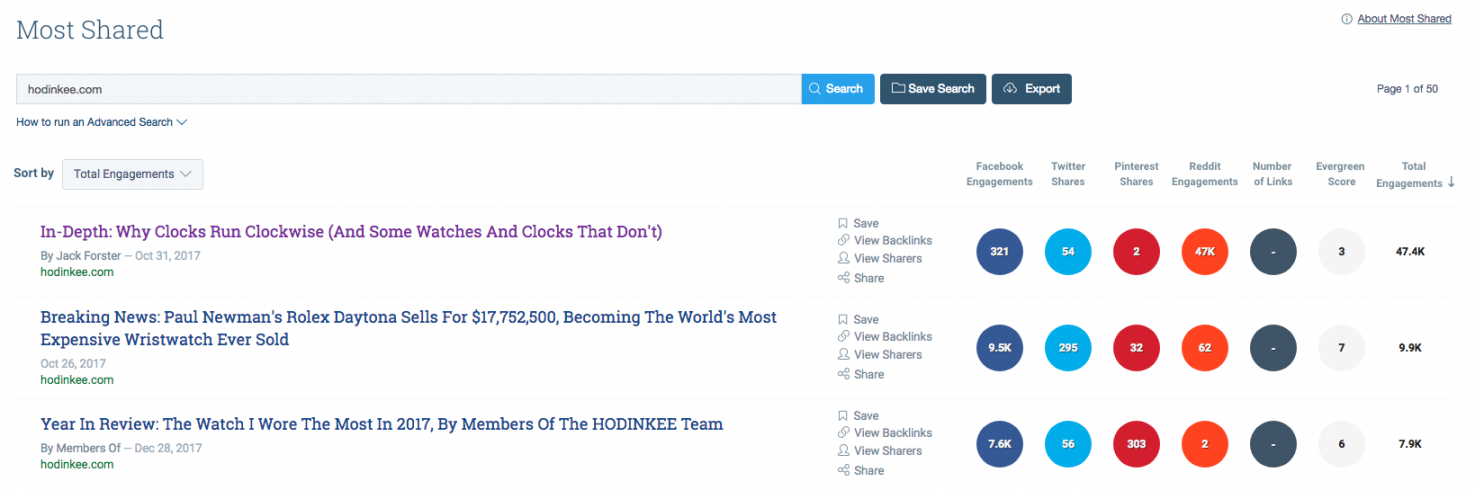Click Facebook Engagements column header
Image resolution: width=1475 pixels, height=490 pixels.
tap(999, 174)
